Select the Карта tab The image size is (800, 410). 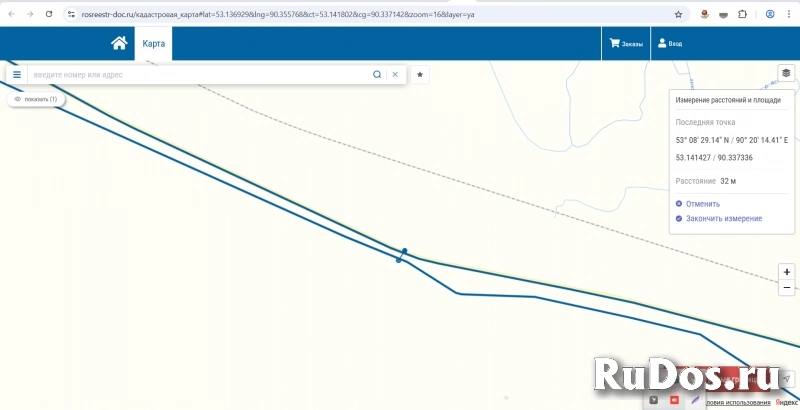pos(153,43)
